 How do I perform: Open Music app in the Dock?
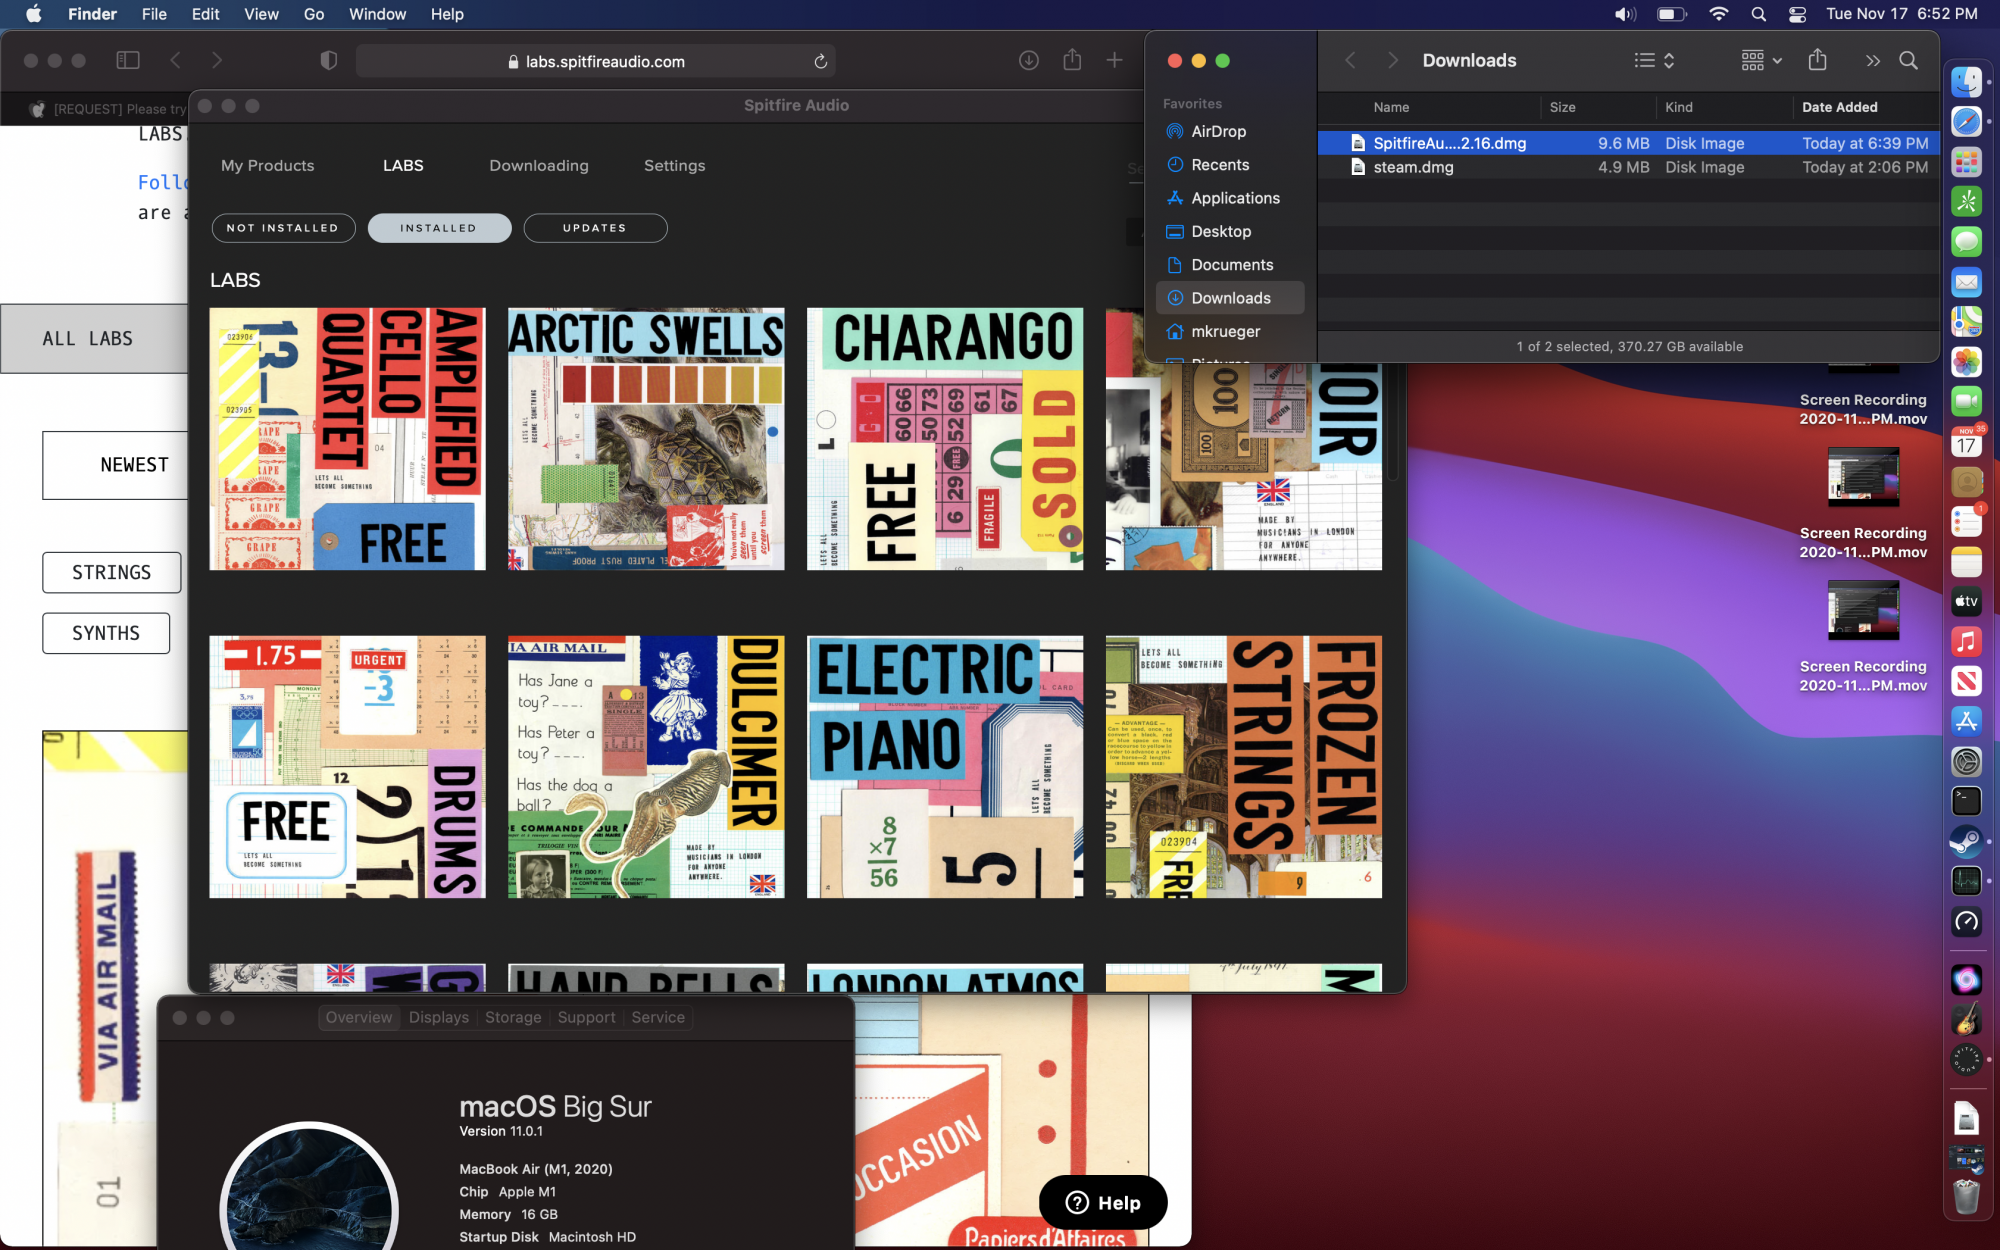pos(1966,642)
